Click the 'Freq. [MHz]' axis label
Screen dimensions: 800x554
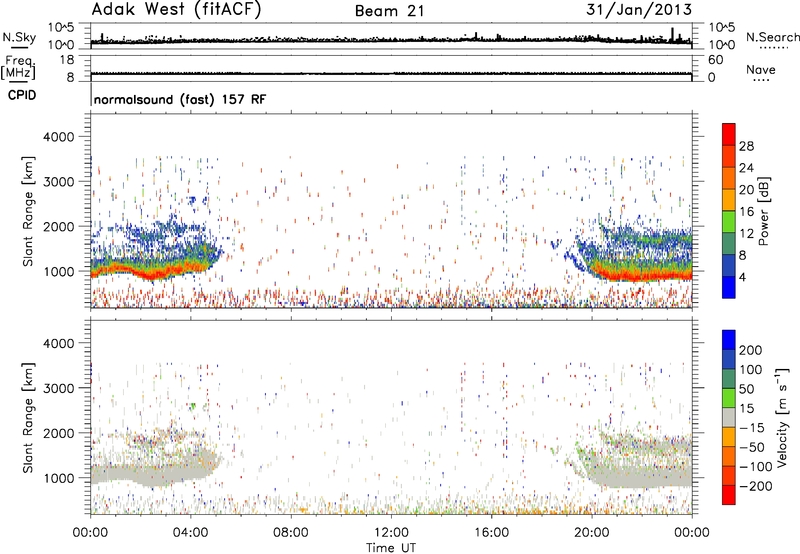[x=19, y=67]
